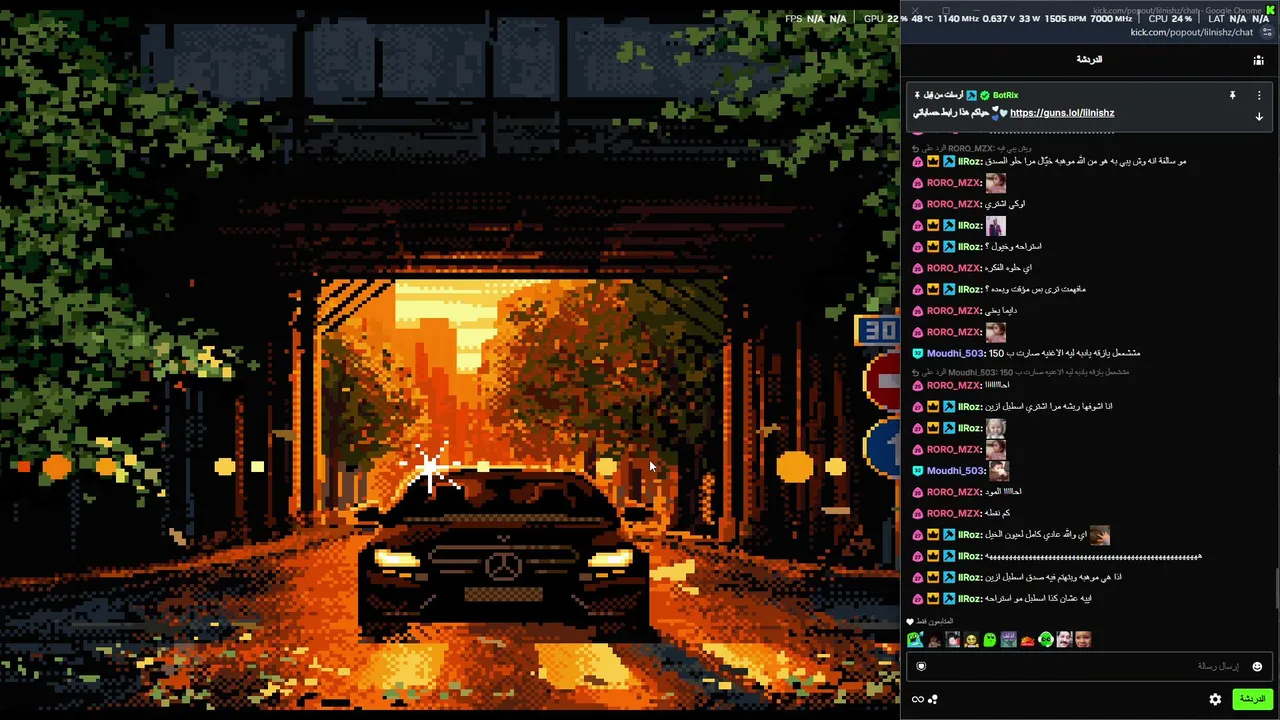Open the emoji picker in message box

[x=1257, y=667]
